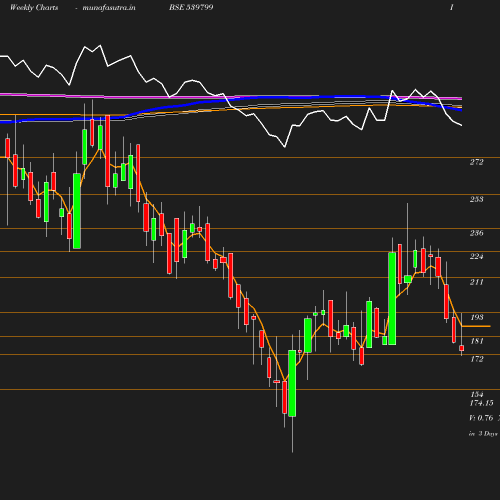Click the 193 price level label
The height and width of the screenshot is (500, 500).
pos(477,317)
